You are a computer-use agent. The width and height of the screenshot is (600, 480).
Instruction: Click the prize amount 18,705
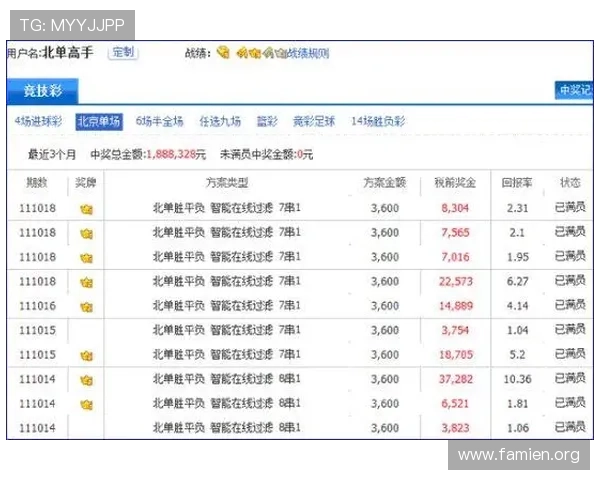click(455, 354)
